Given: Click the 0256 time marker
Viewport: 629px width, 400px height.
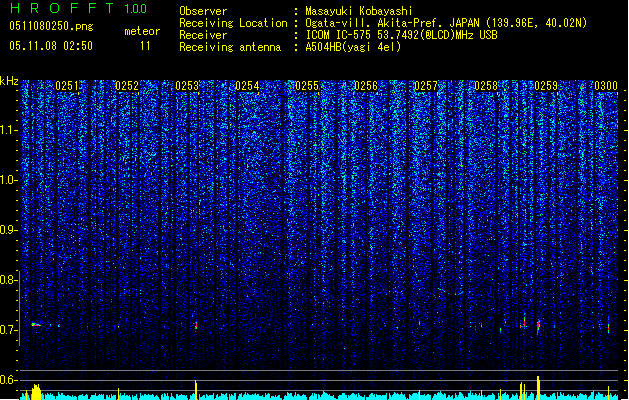Looking at the screenshot, I should coord(366,86).
